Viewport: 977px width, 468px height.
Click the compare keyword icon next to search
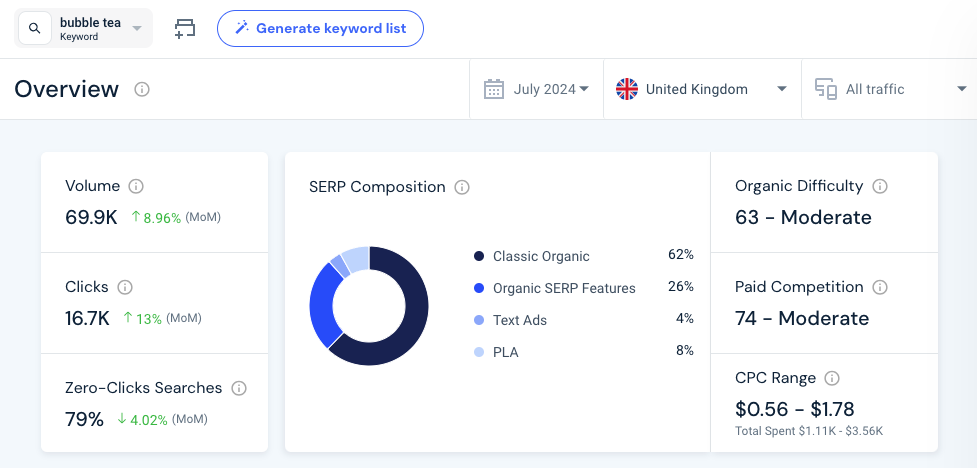pos(185,29)
